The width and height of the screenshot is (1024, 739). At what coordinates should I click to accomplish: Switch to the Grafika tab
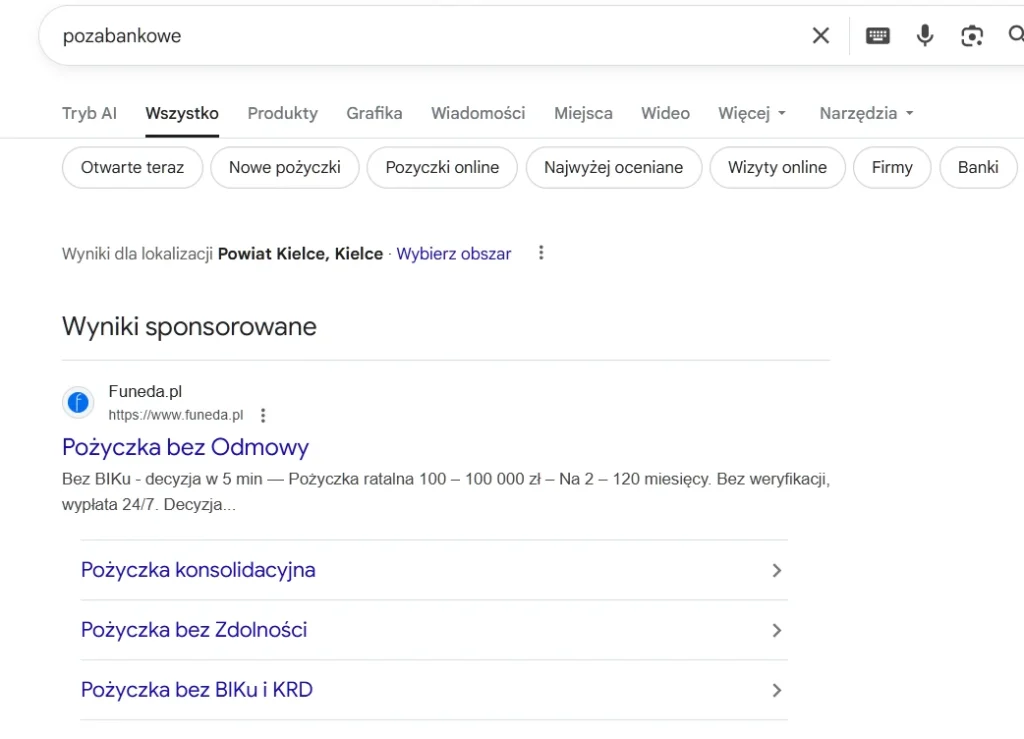pyautogui.click(x=374, y=113)
